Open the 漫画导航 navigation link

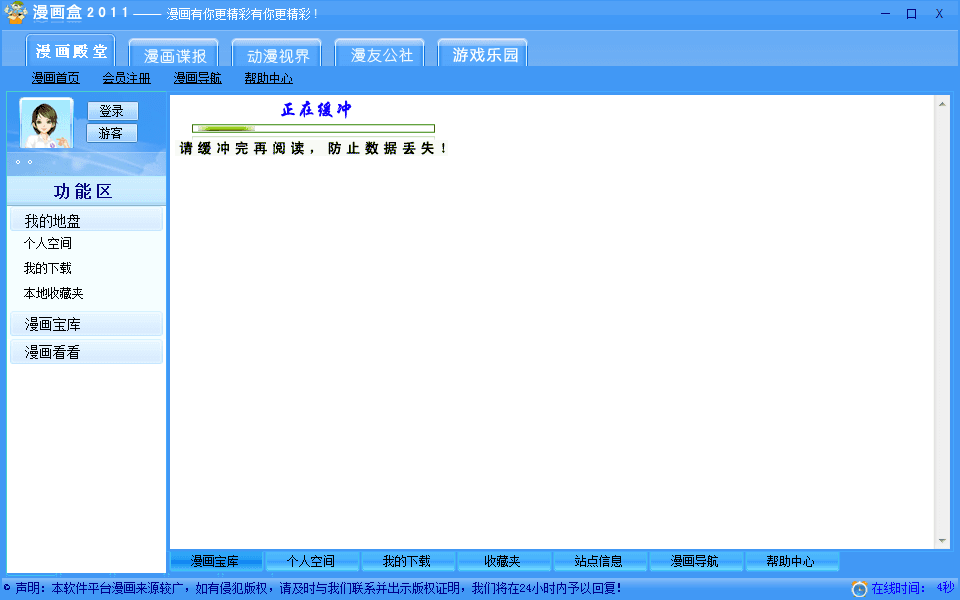[197, 78]
